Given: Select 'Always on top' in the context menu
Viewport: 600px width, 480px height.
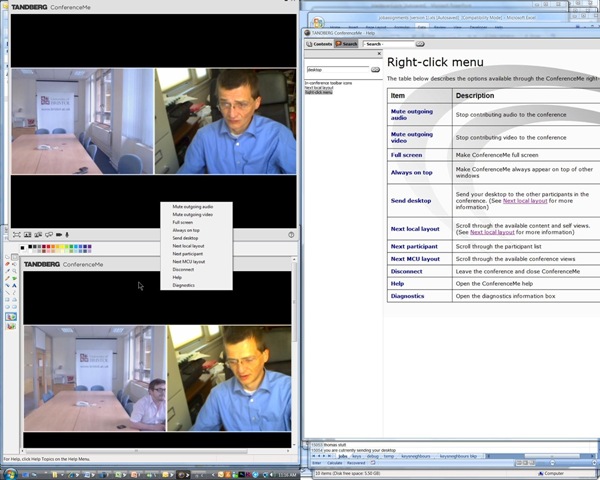Looking at the screenshot, I should tap(185, 230).
